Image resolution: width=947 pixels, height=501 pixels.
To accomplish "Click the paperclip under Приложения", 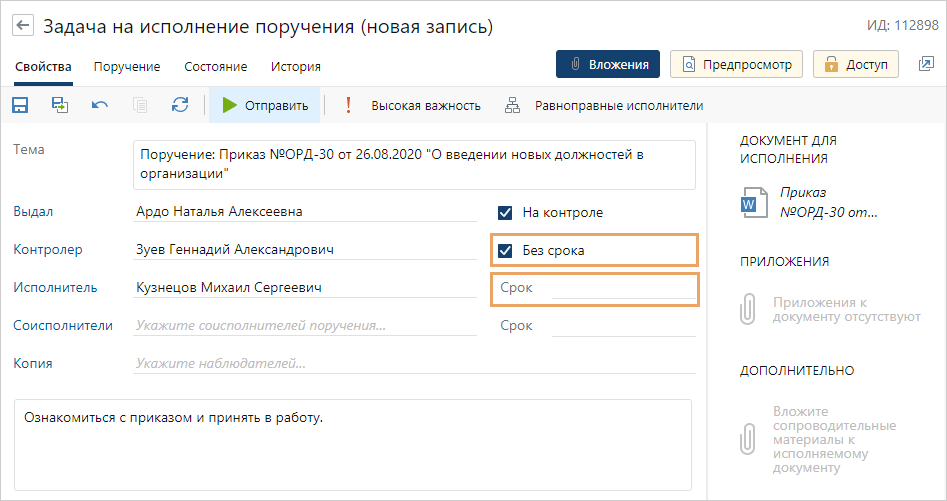I will 748,309.
